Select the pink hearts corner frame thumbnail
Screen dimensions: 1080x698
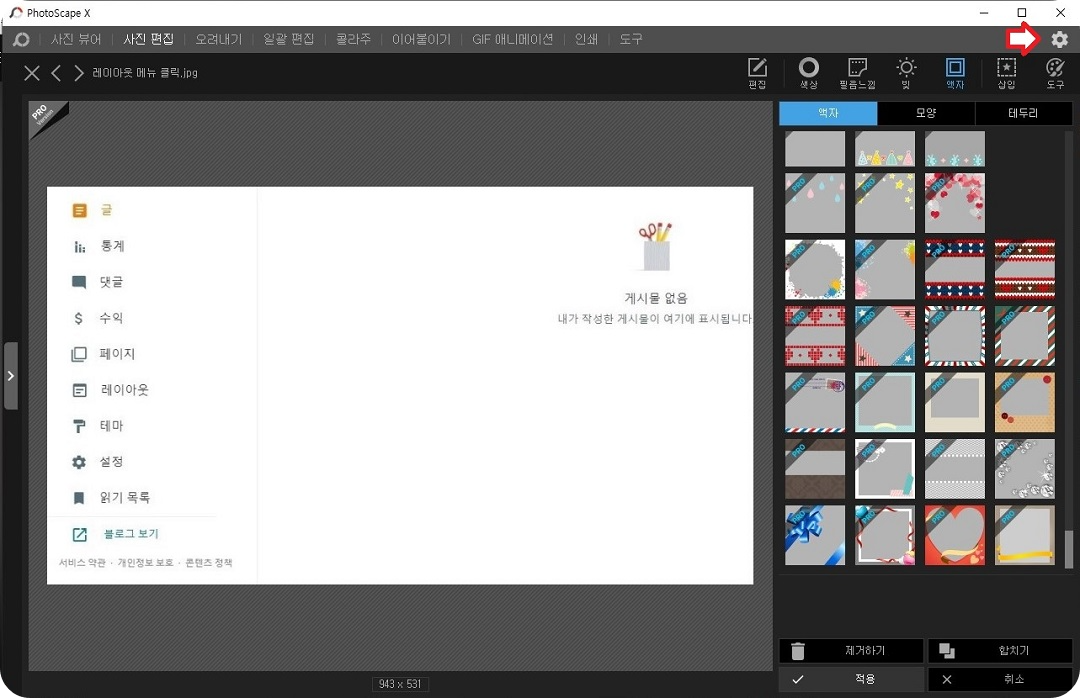point(955,203)
